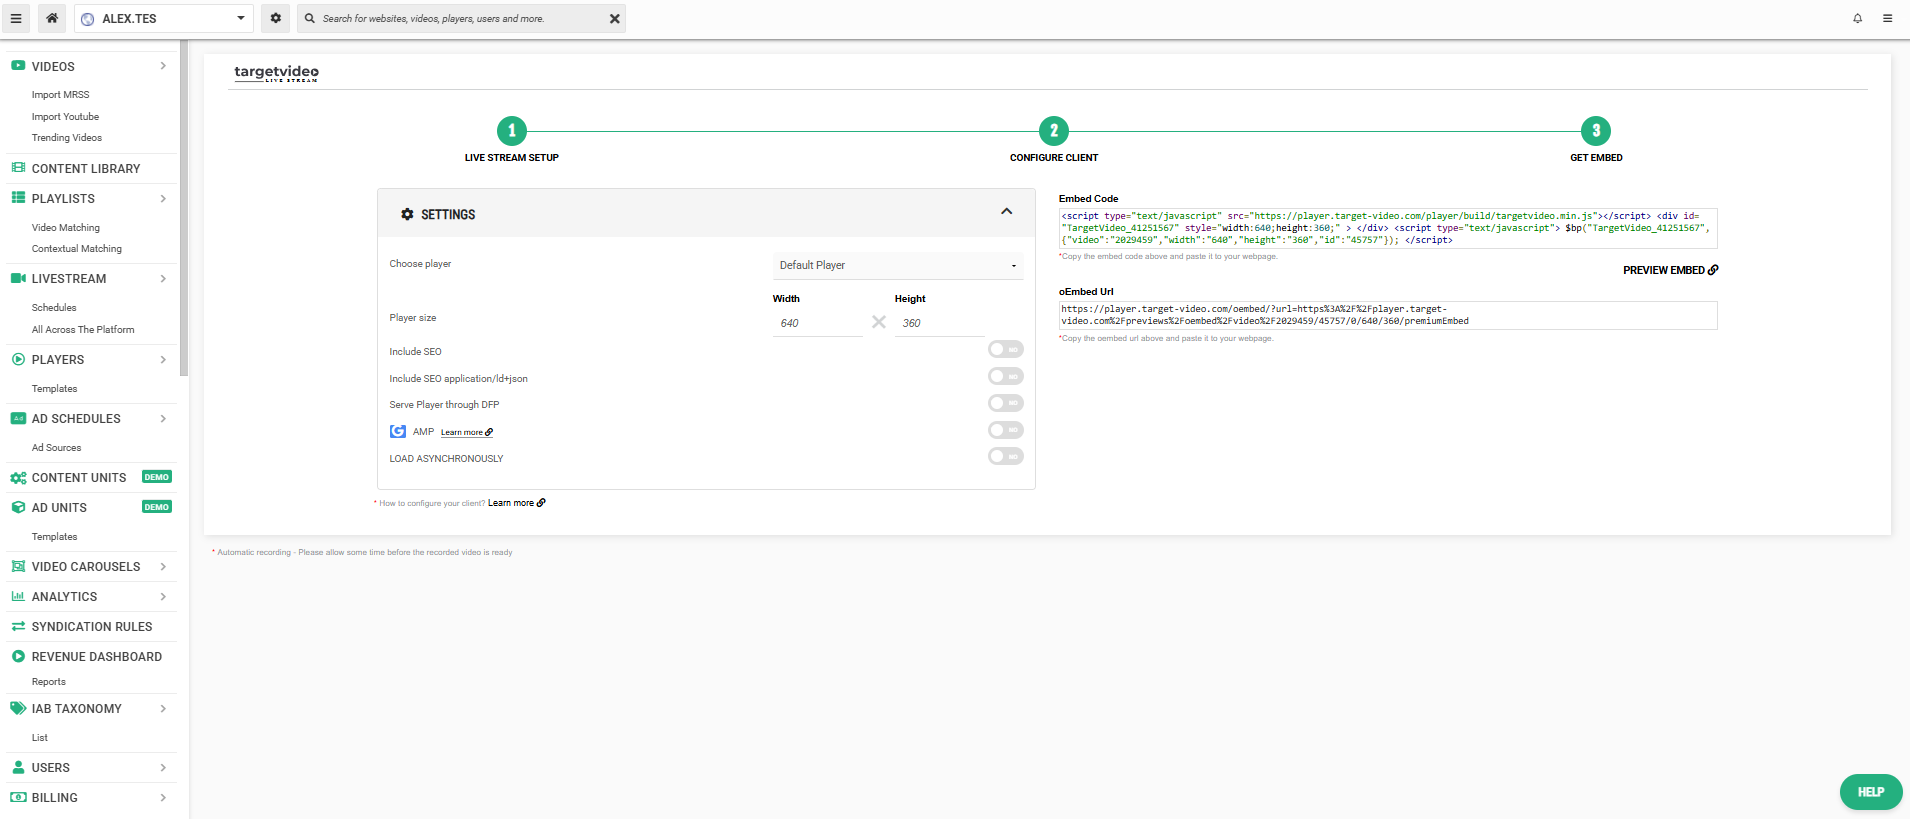Screen dimensions: 1910x819
Task: Click the Settings gear in panel header
Action: pos(407,214)
